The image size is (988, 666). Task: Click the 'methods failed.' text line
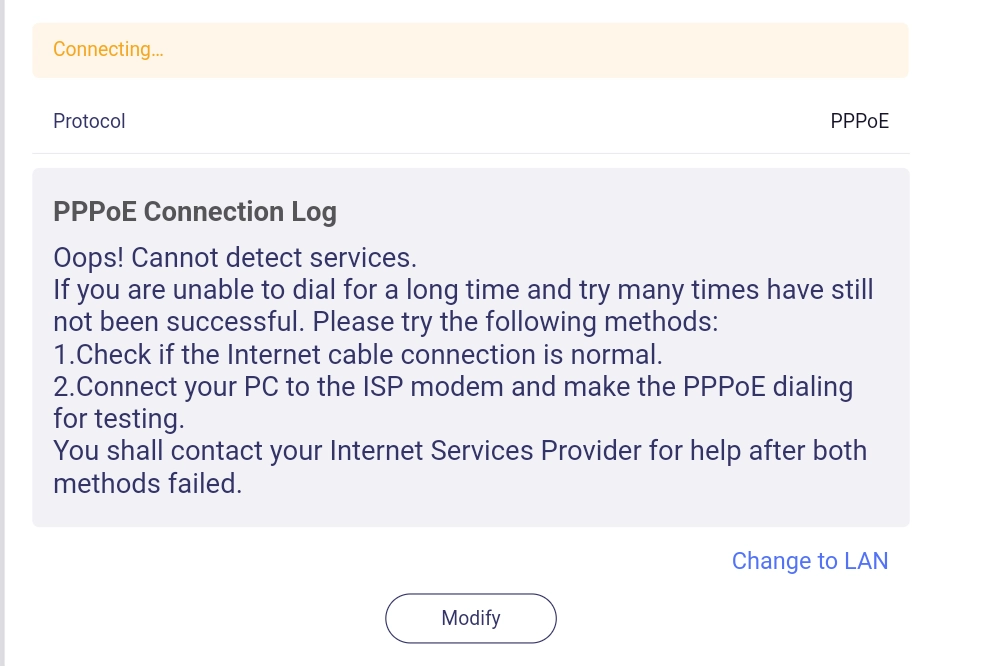[147, 483]
